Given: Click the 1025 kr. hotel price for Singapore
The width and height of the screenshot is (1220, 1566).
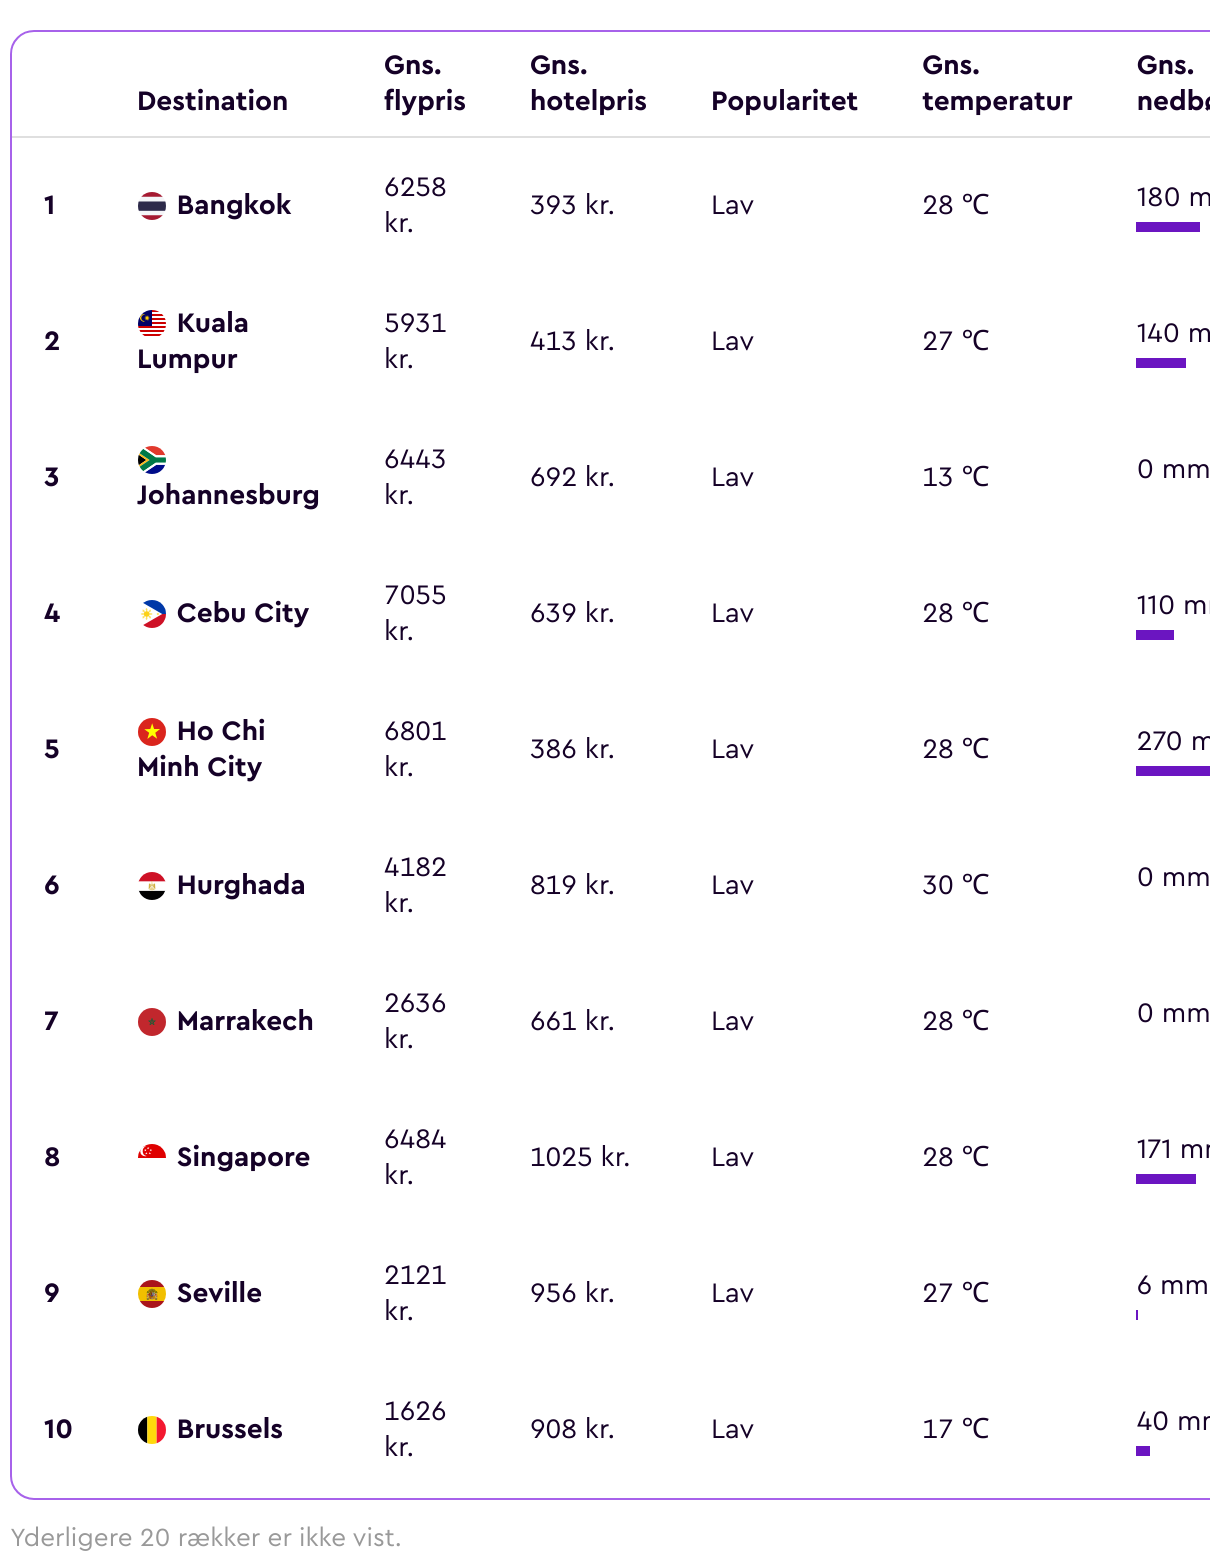Looking at the screenshot, I should pyautogui.click(x=580, y=1157).
